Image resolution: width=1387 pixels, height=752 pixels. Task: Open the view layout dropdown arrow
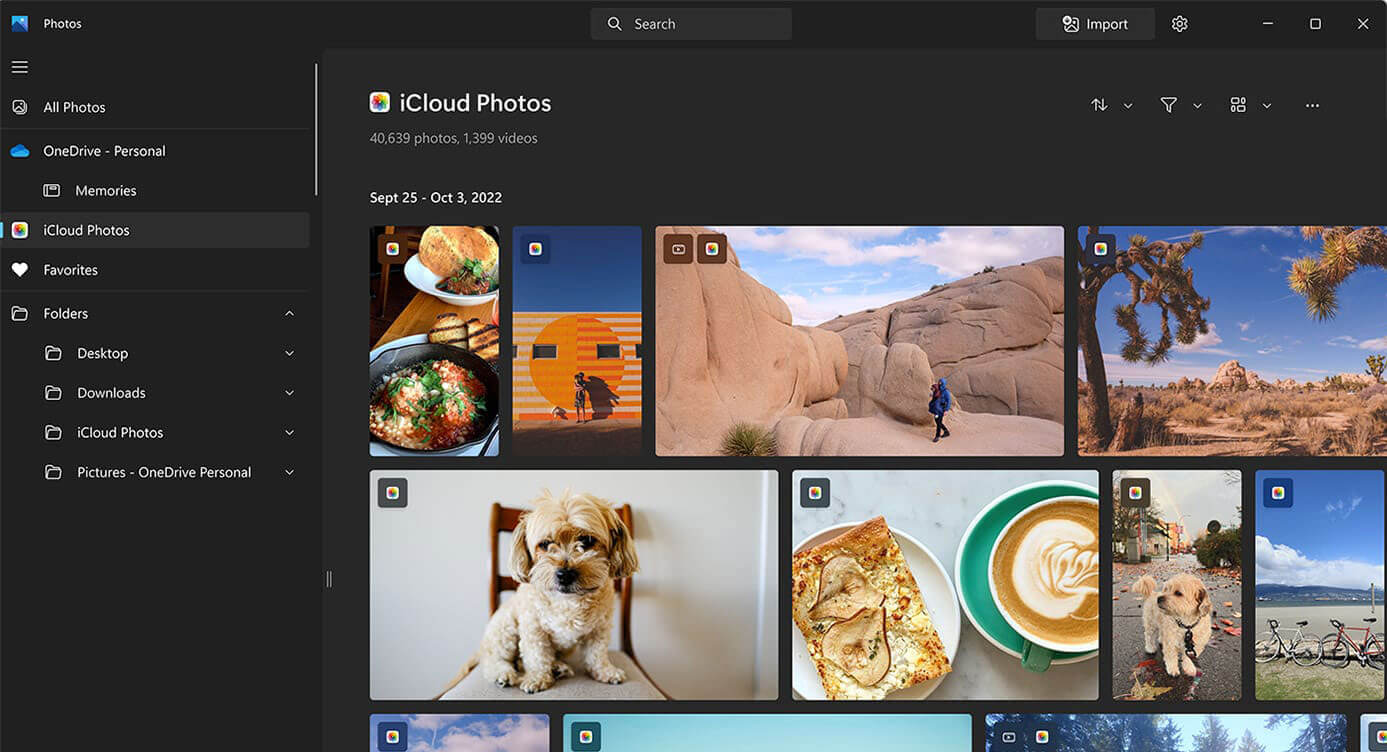pyautogui.click(x=1267, y=106)
